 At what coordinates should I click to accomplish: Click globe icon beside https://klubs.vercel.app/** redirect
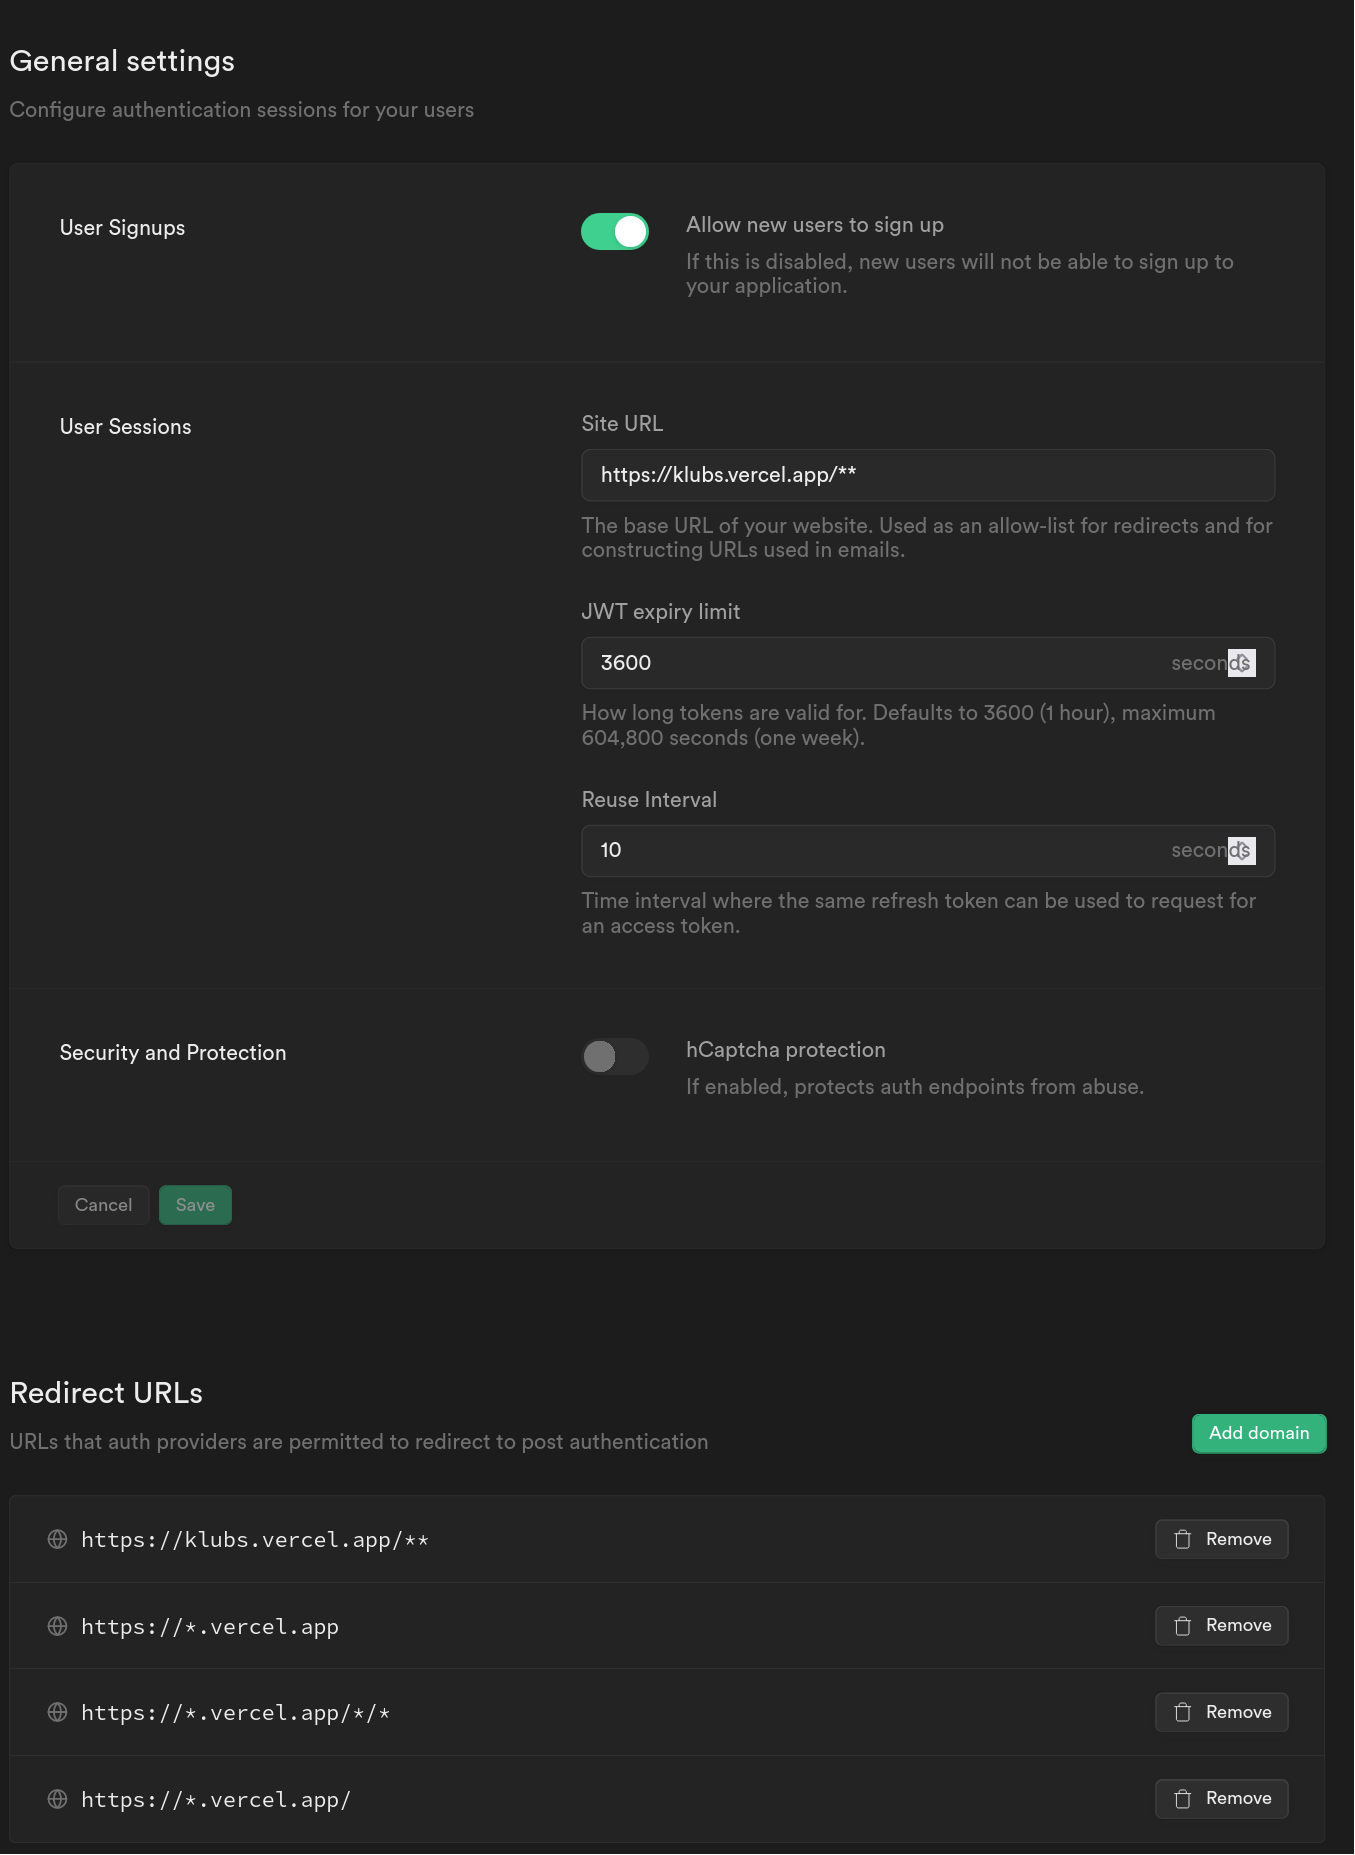pos(58,1539)
